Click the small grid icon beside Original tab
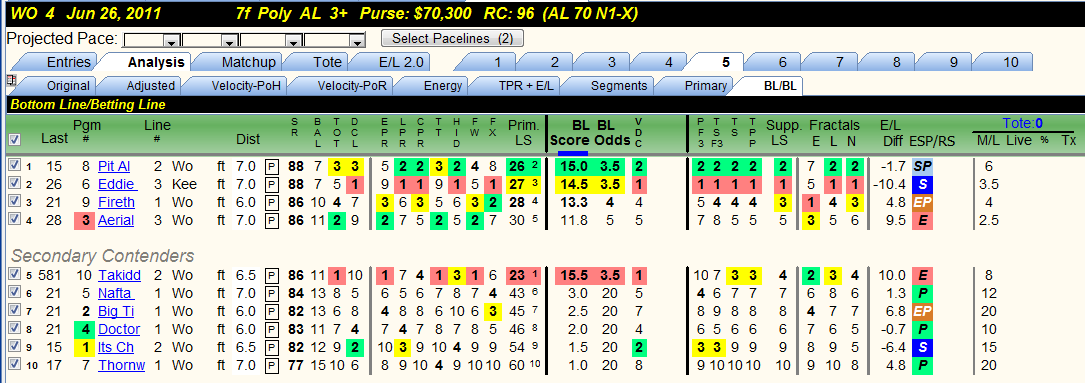Viewport: 1085px width, 383px height. click(x=10, y=81)
